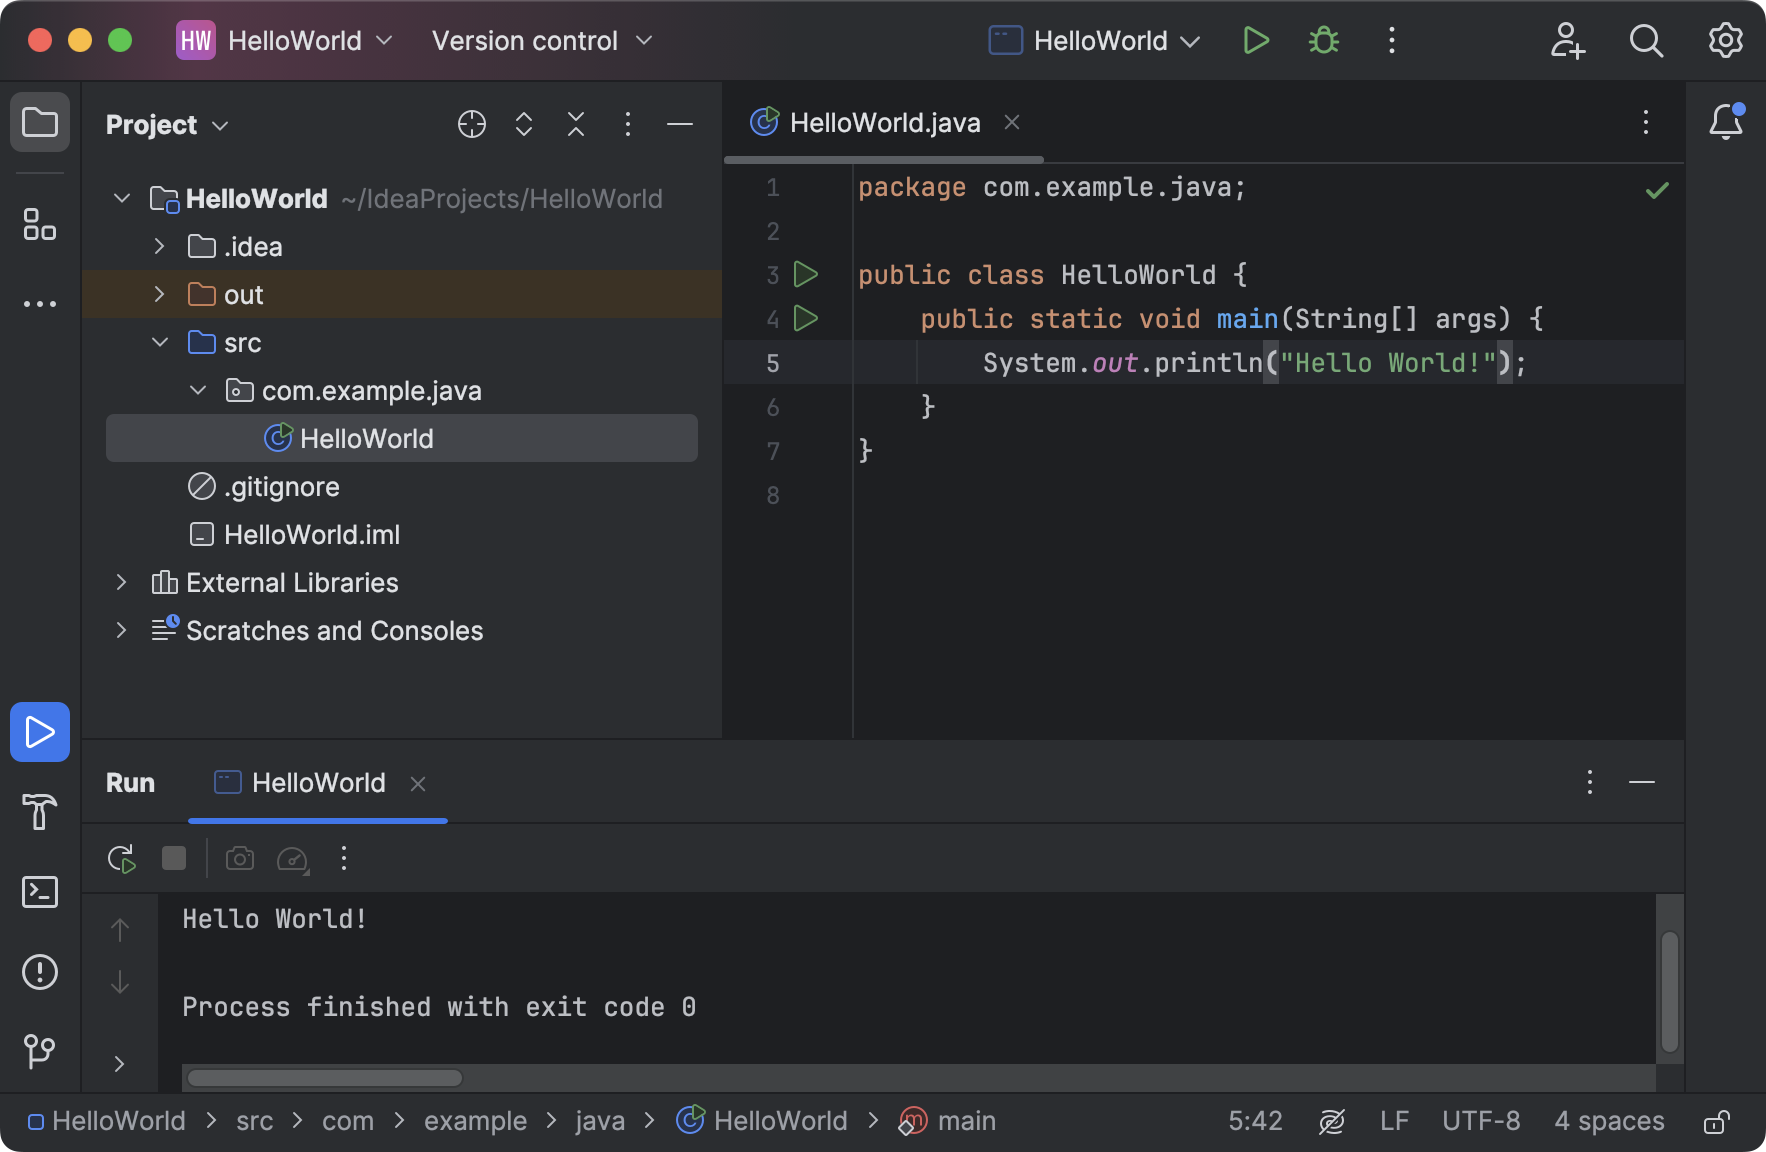Open the Terminal tool window from the sidebar
1766x1152 pixels.
coord(39,892)
